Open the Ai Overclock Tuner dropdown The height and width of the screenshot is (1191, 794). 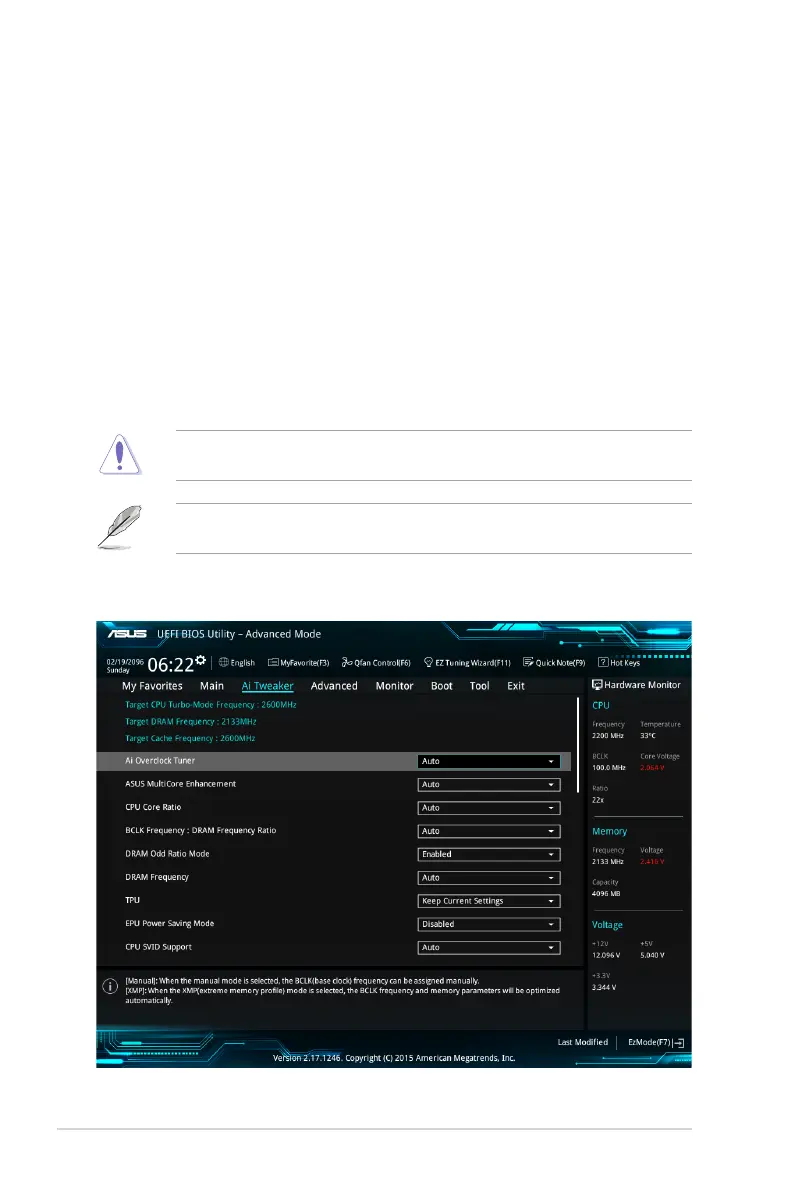point(489,761)
